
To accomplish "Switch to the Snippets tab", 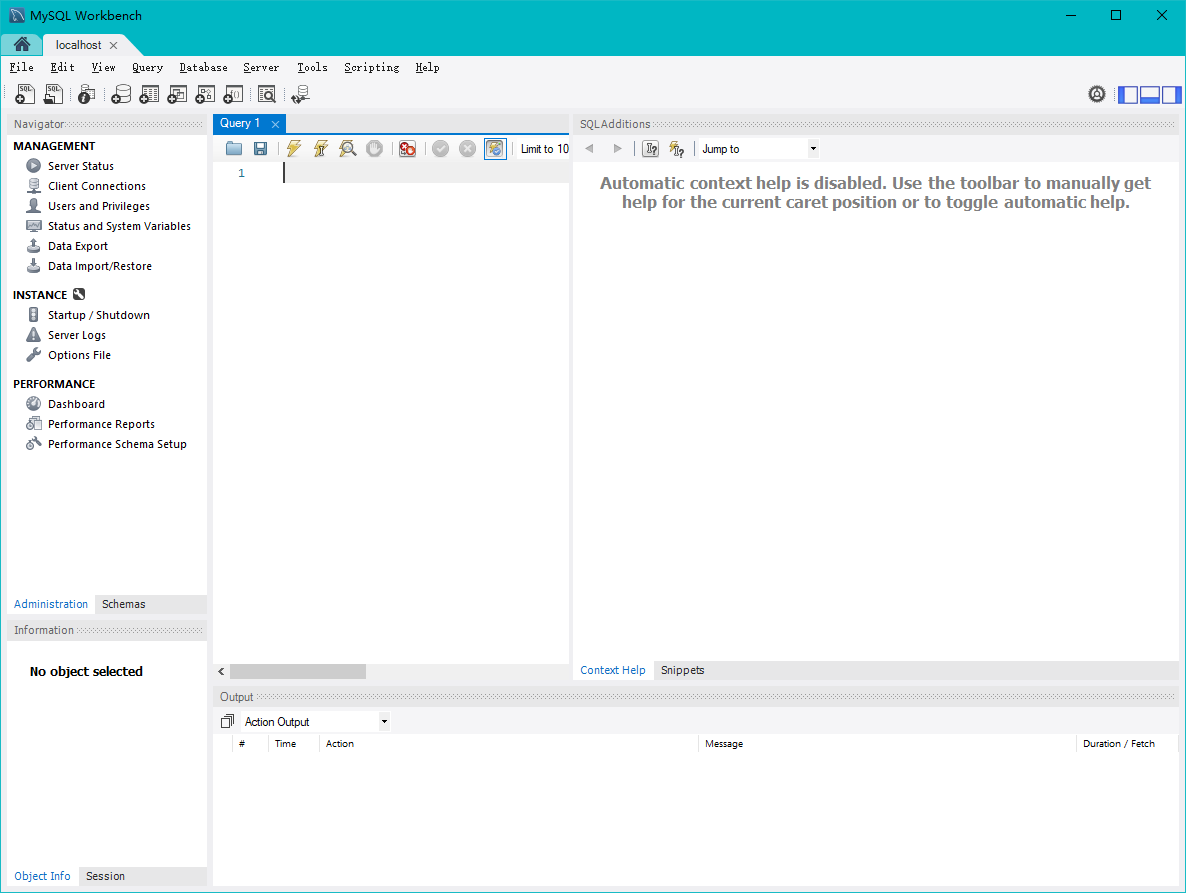I will click(682, 670).
